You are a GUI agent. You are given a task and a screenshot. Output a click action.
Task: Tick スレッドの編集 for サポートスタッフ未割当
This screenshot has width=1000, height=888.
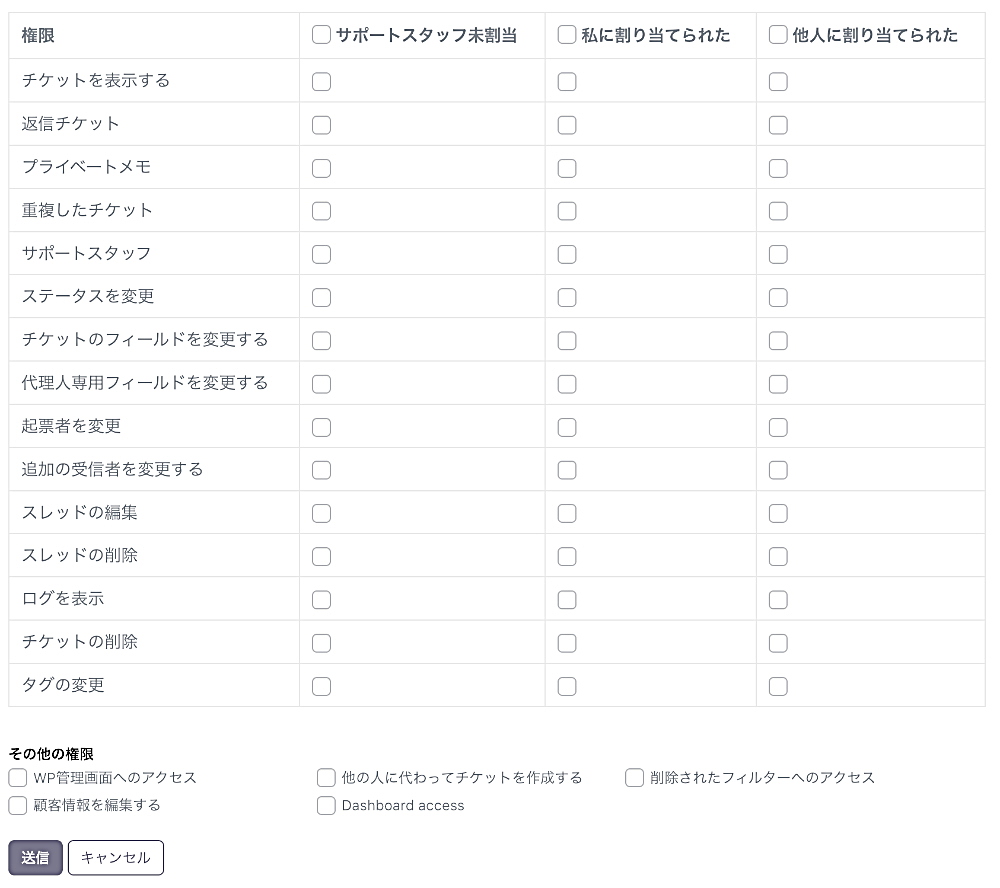click(x=321, y=514)
